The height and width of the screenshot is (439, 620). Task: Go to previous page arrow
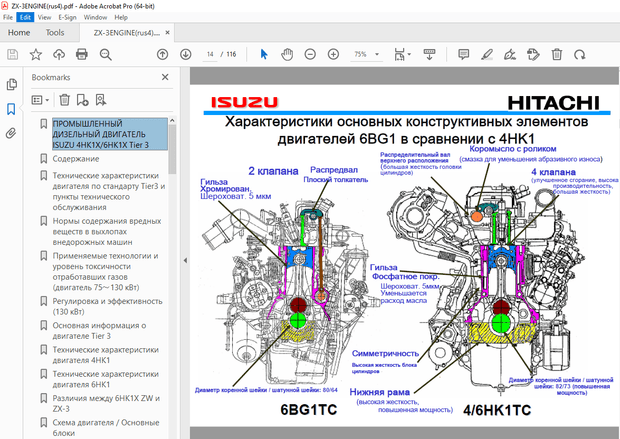pos(163,54)
